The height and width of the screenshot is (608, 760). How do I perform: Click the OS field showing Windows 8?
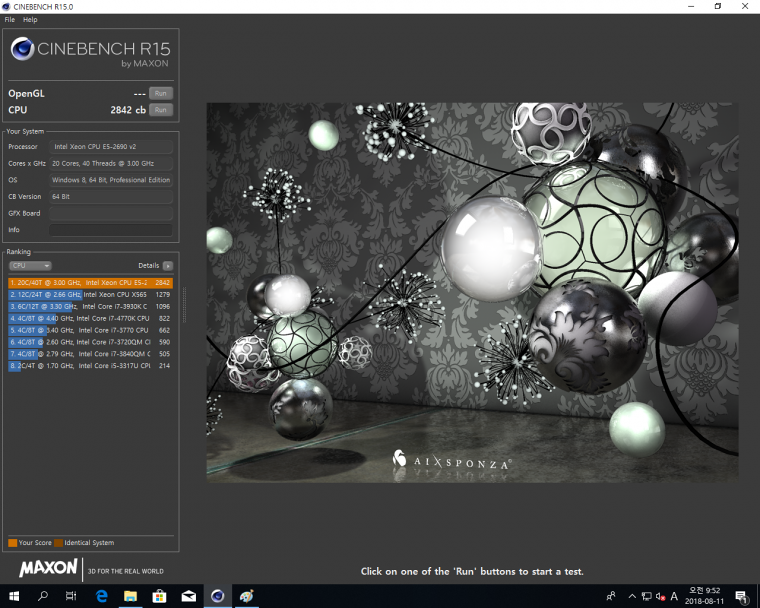tap(111, 180)
